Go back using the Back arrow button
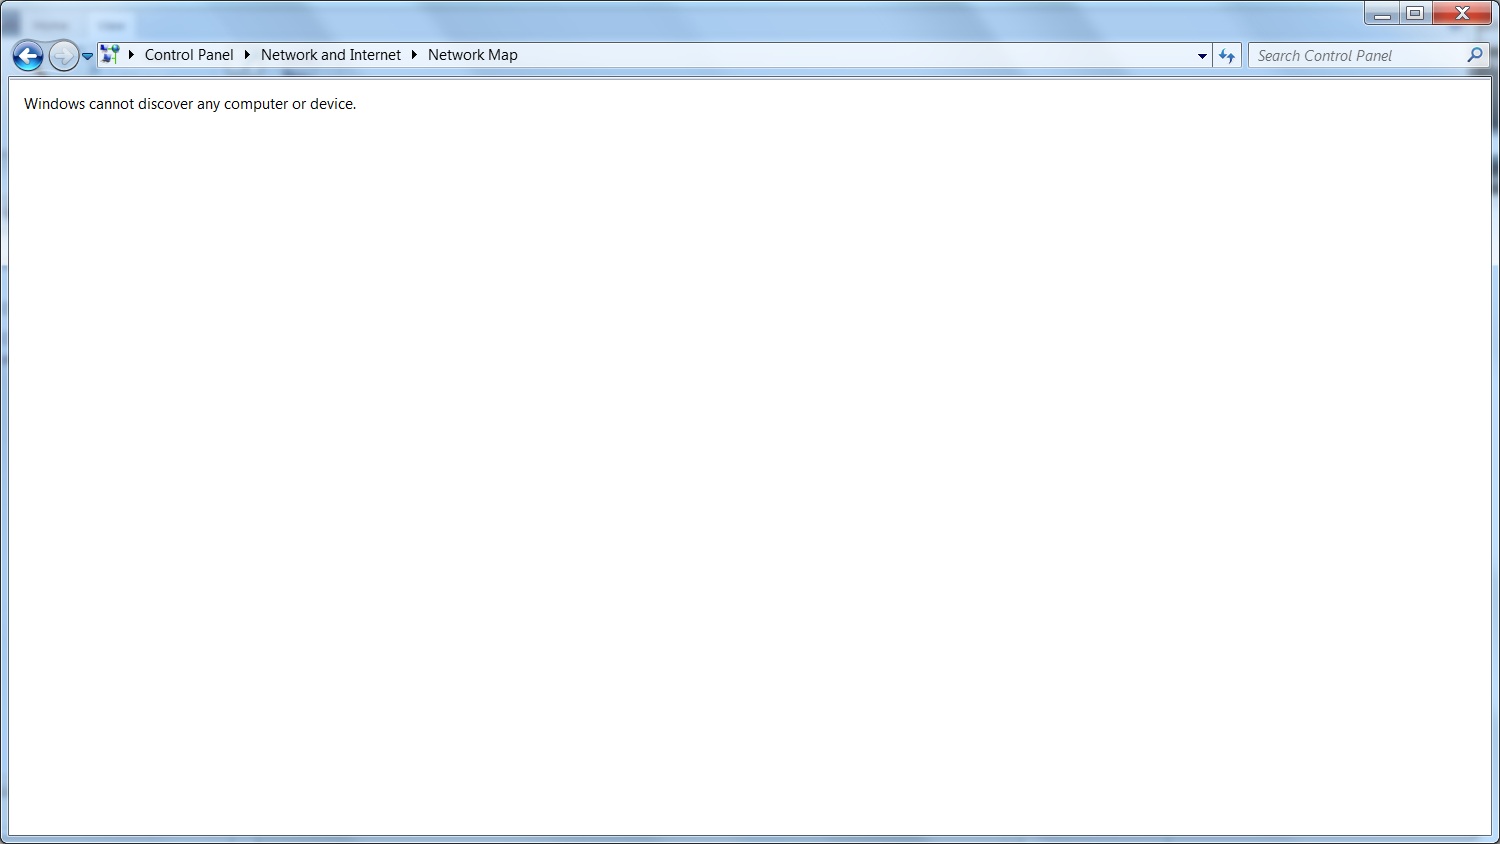Viewport: 1500px width, 844px height. pos(28,56)
